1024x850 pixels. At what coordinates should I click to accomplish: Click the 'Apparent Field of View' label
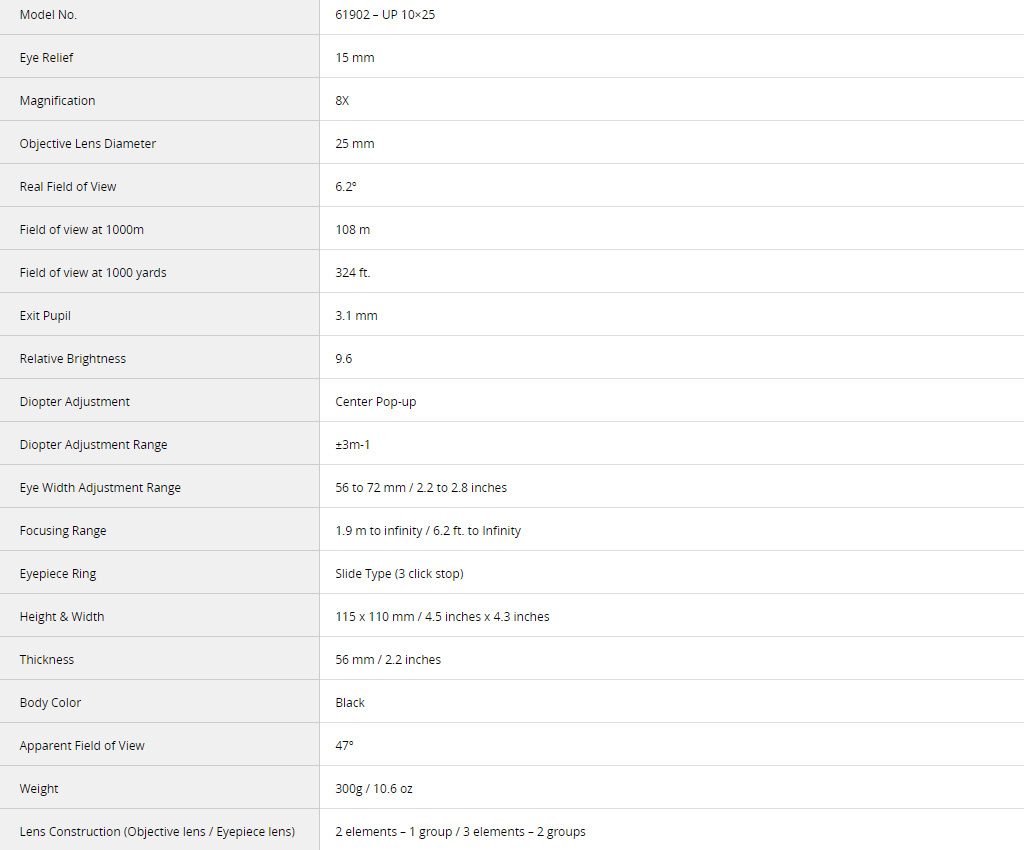(x=82, y=746)
